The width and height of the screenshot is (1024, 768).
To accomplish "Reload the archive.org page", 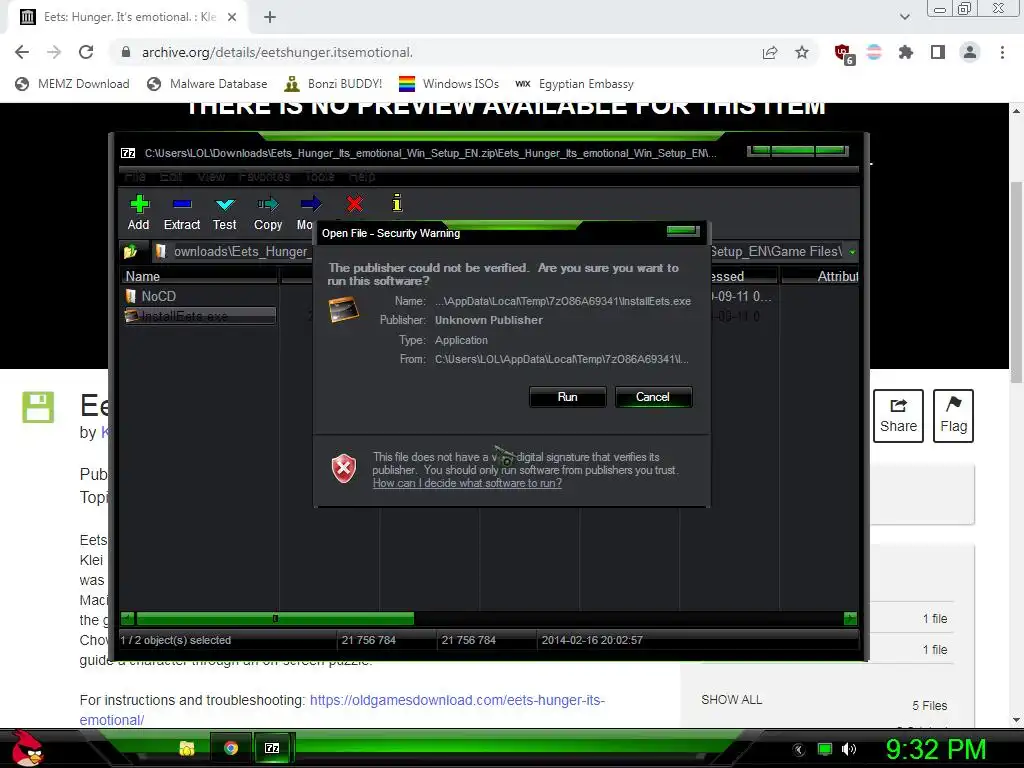I will (x=86, y=52).
